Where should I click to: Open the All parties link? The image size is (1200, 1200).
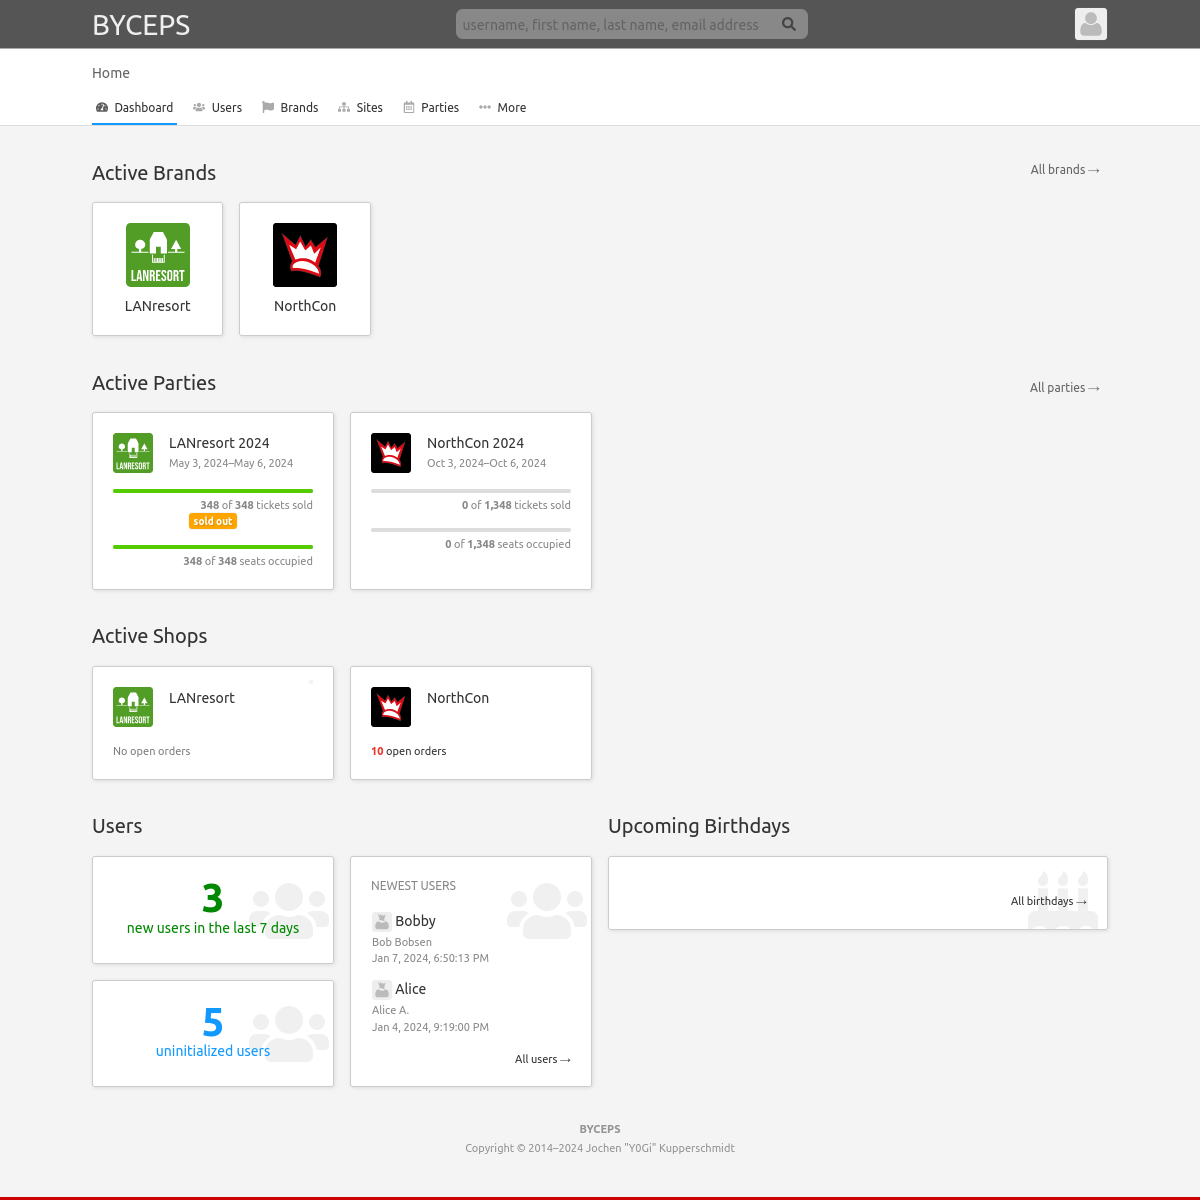(1064, 388)
